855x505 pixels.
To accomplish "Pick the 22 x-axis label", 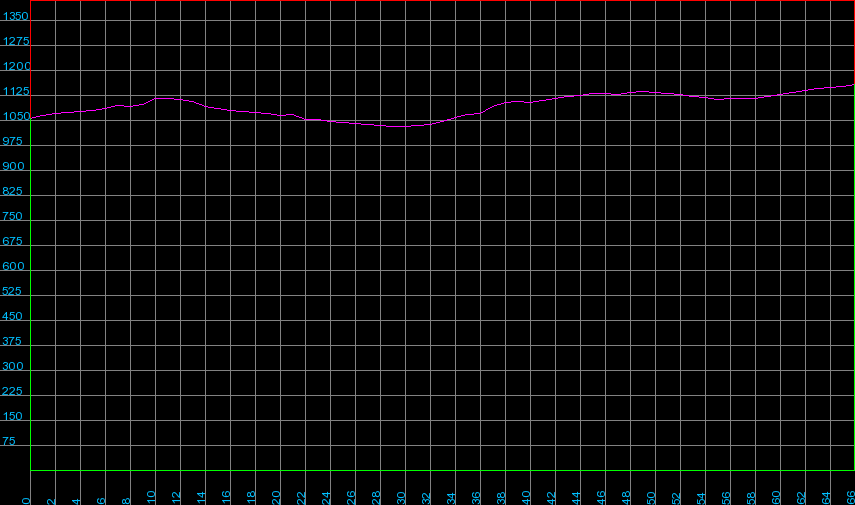I will click(x=301, y=498).
